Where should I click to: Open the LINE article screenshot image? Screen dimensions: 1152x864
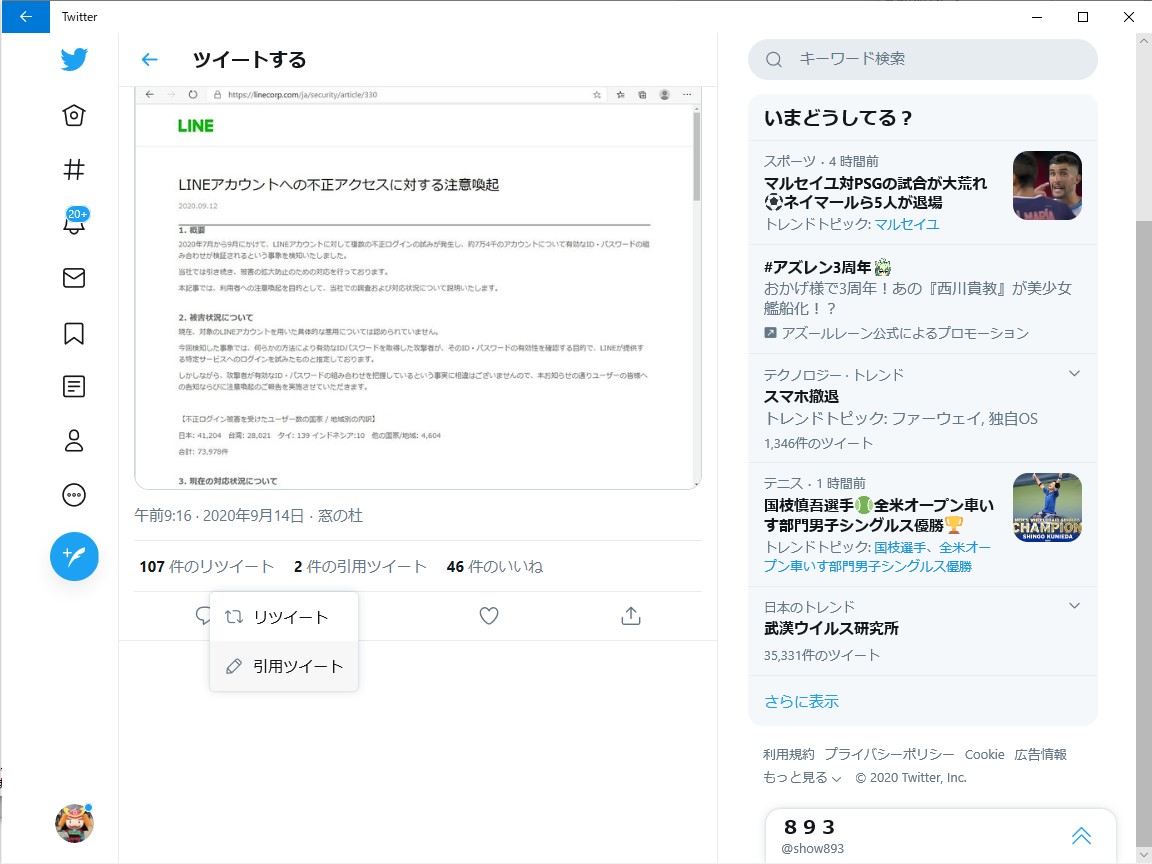[418, 287]
